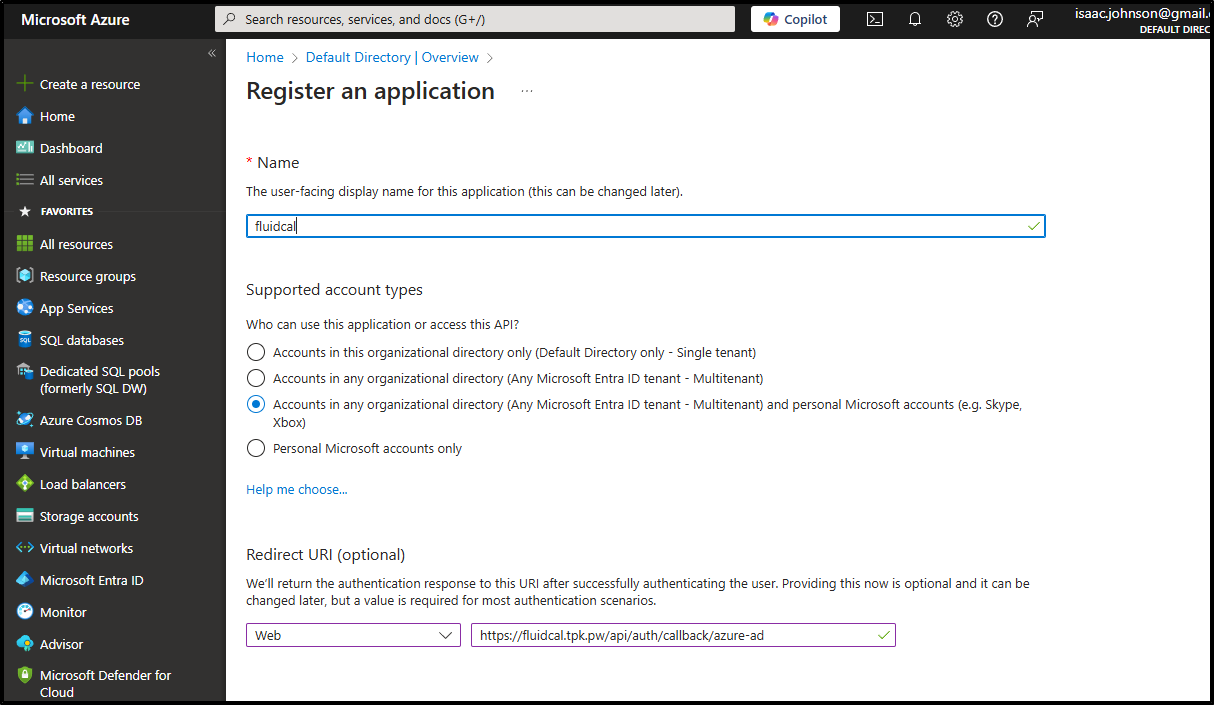Image resolution: width=1214 pixels, height=705 pixels.
Task: Click the All resources grid icon
Action: point(25,244)
